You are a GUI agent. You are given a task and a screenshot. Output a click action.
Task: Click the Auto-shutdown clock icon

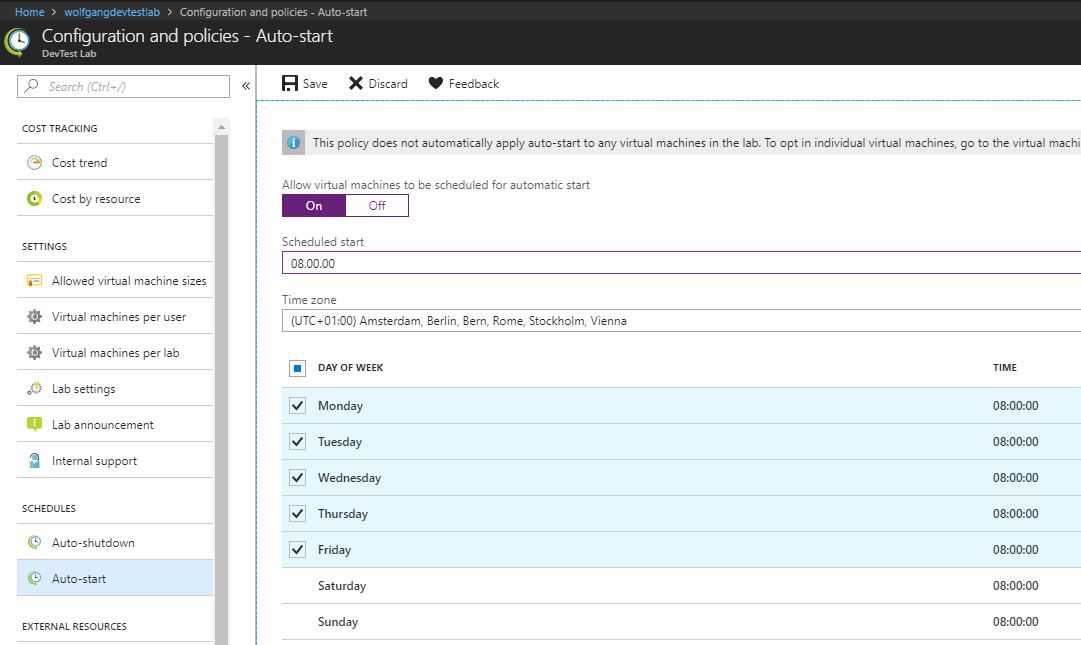click(x=34, y=542)
